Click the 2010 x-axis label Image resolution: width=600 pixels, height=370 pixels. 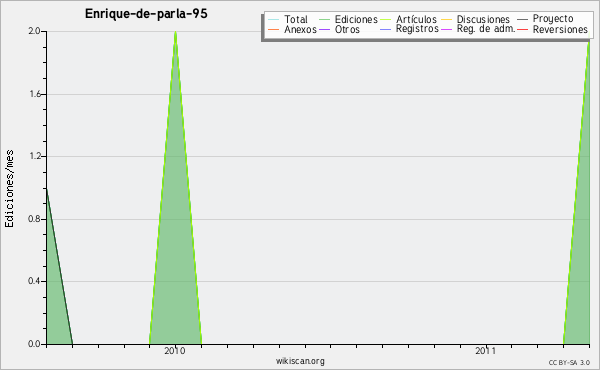tap(175, 351)
